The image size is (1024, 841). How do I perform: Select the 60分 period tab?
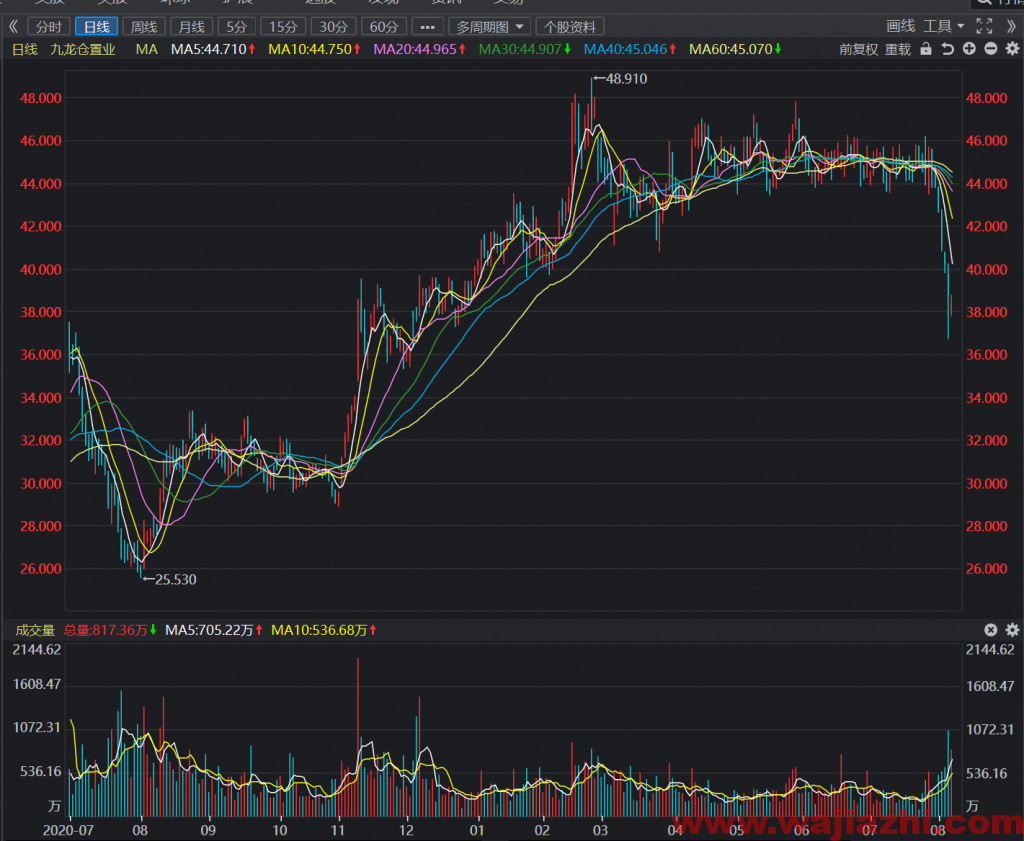384,27
